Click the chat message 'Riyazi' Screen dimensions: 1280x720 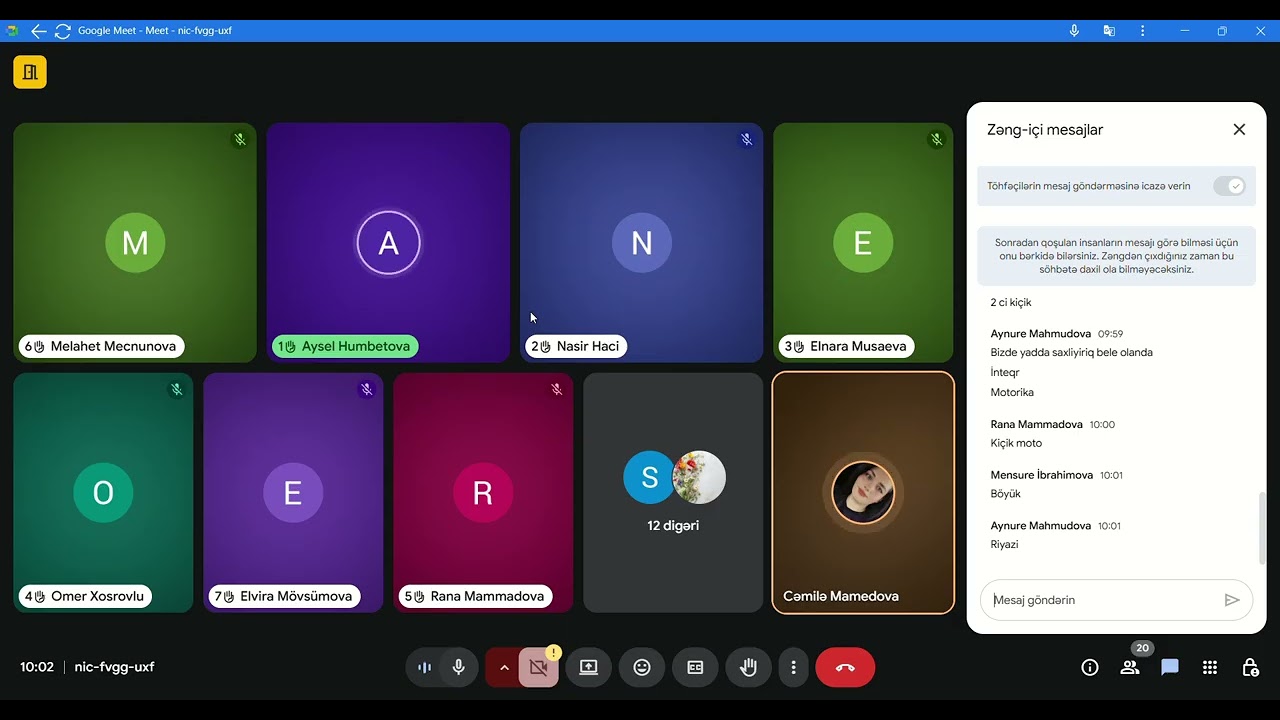pyautogui.click(x=1004, y=545)
